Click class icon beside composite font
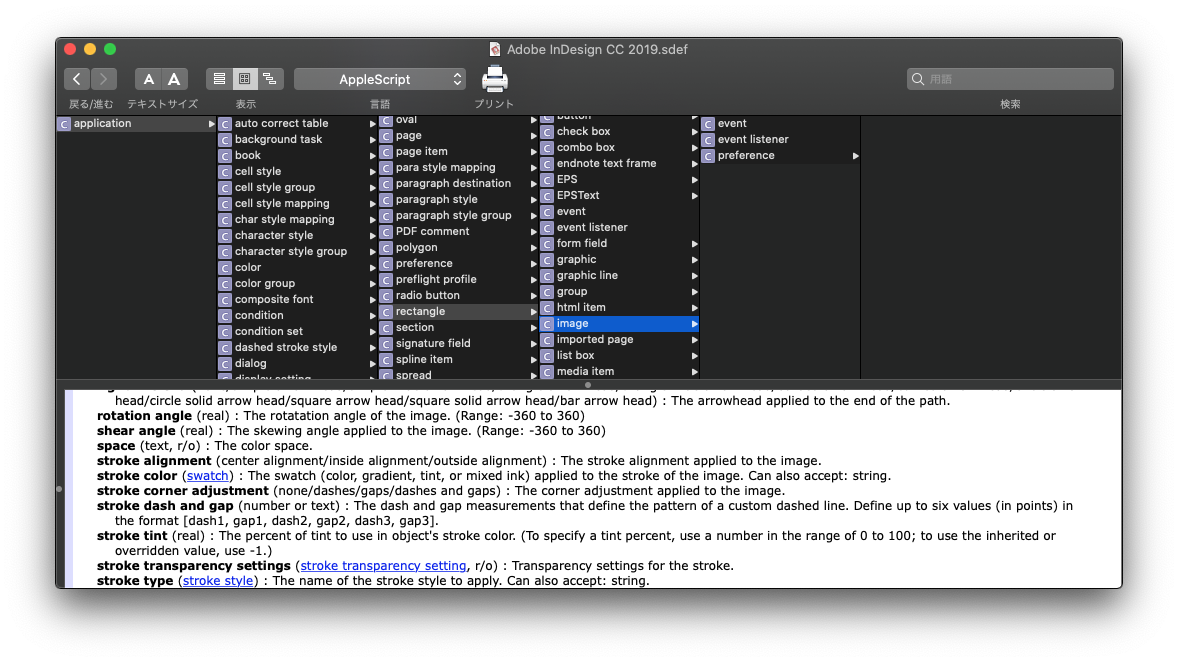1178x662 pixels. (x=225, y=300)
